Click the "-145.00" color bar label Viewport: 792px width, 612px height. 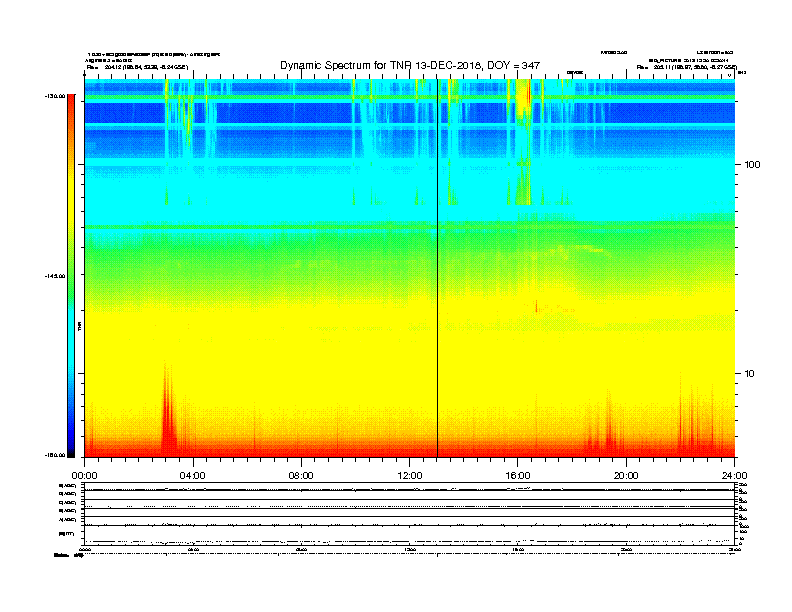[x=55, y=276]
